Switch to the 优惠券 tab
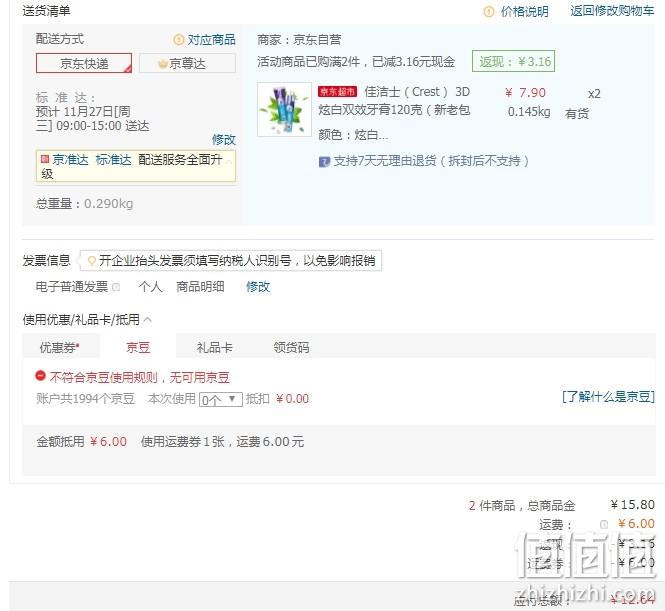665x611 pixels. [59, 348]
